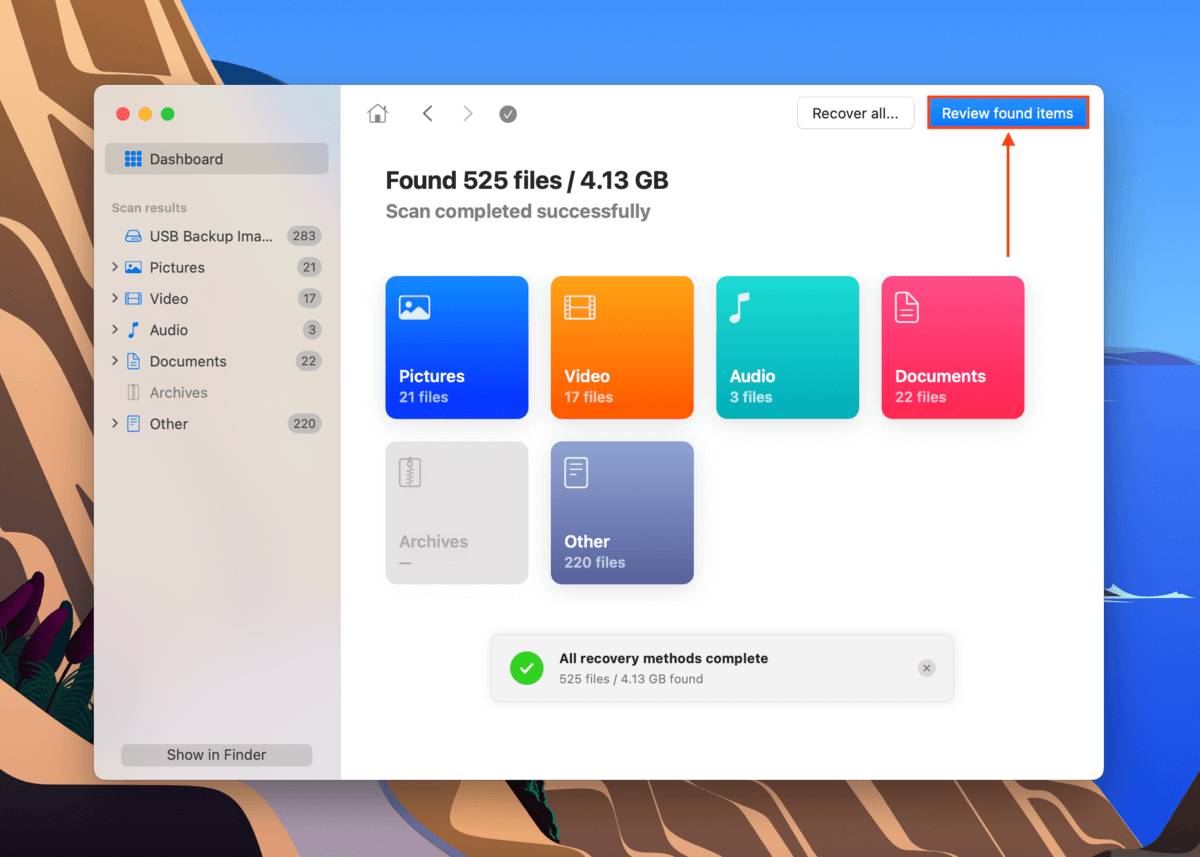The height and width of the screenshot is (857, 1200).
Task: Open the Pictures 21 files card
Action: pyautogui.click(x=456, y=347)
